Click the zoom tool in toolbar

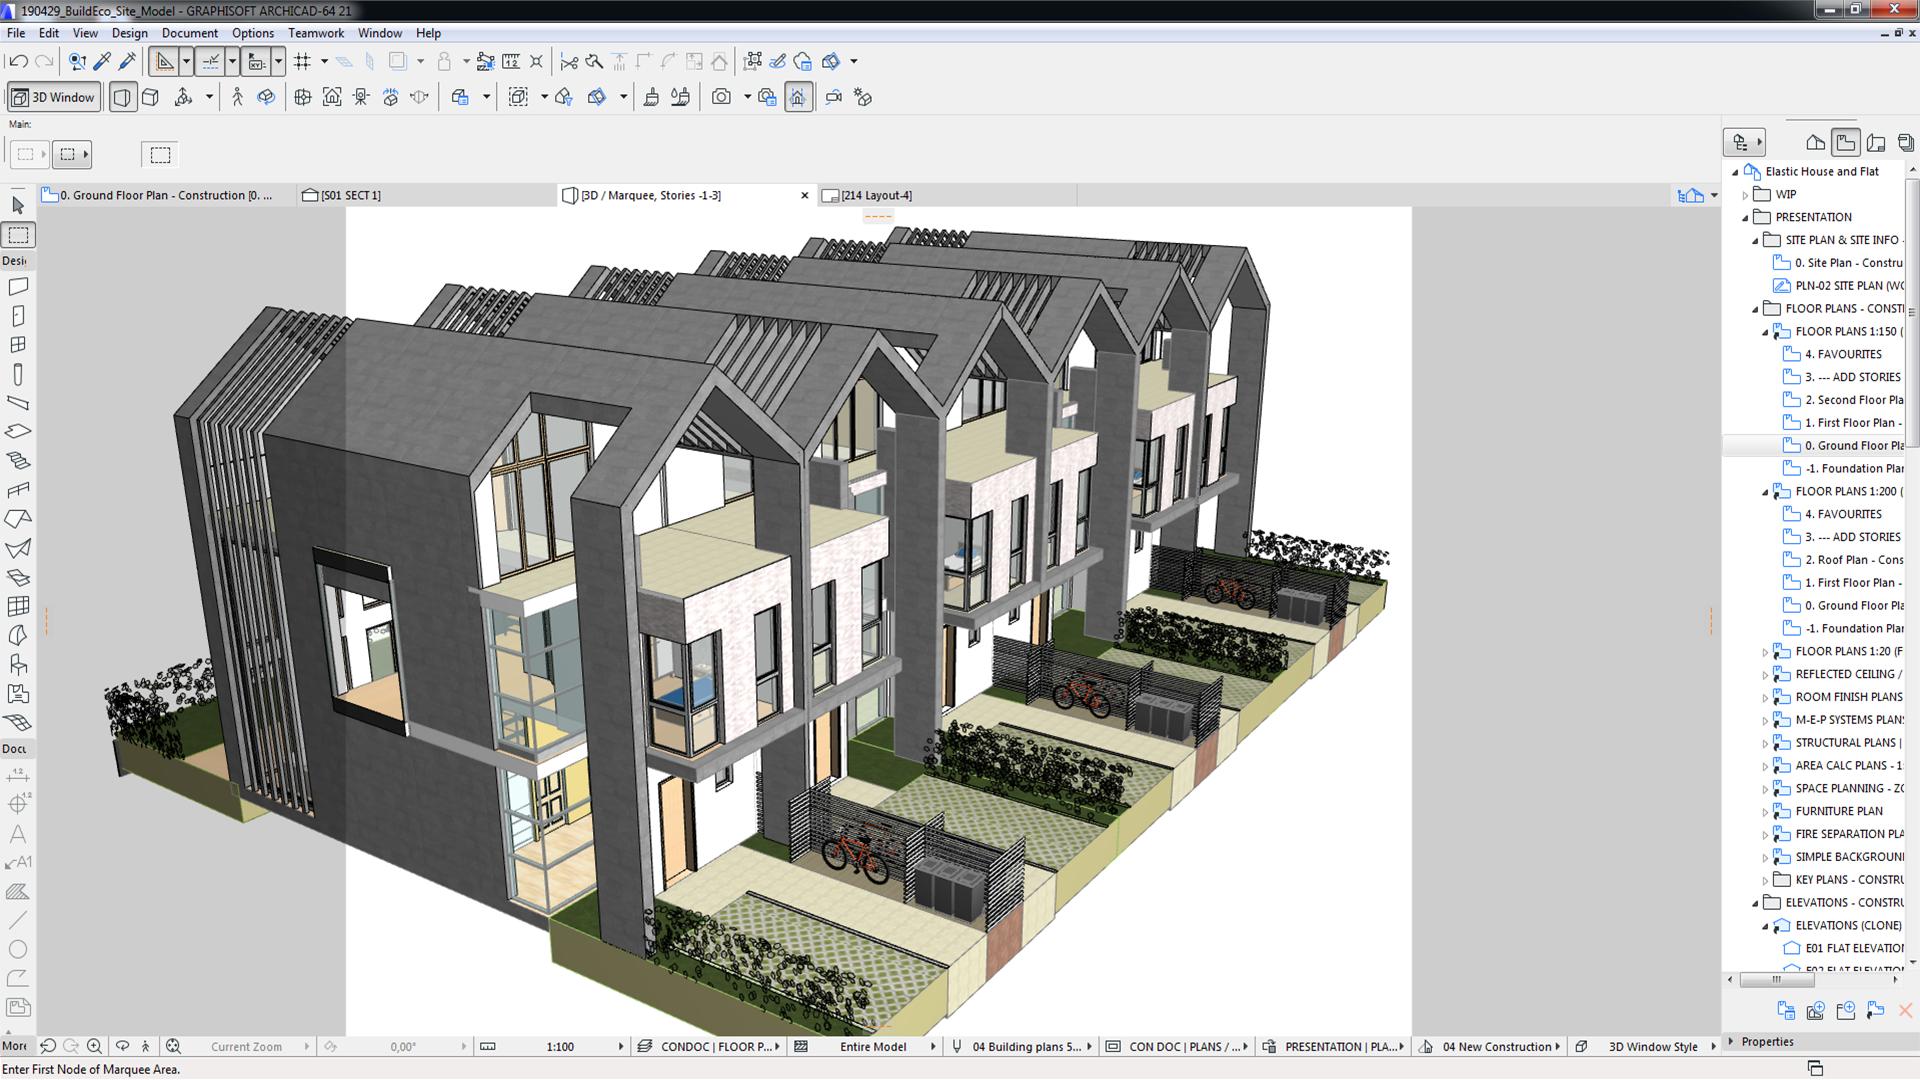coord(94,1046)
